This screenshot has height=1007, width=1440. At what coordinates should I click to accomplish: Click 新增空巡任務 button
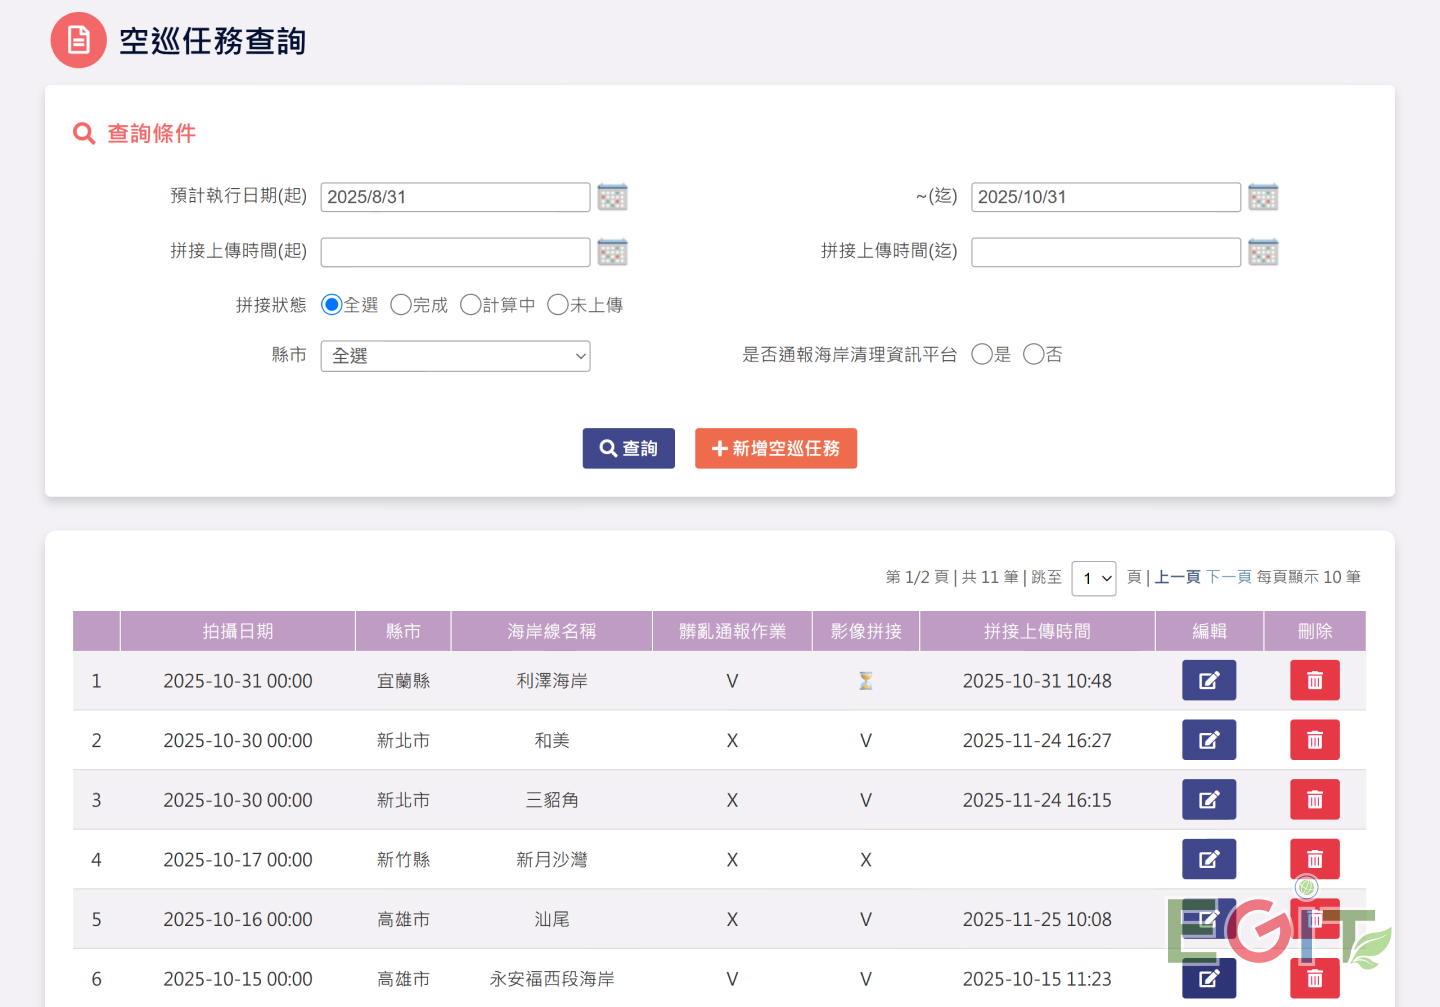pyautogui.click(x=776, y=448)
